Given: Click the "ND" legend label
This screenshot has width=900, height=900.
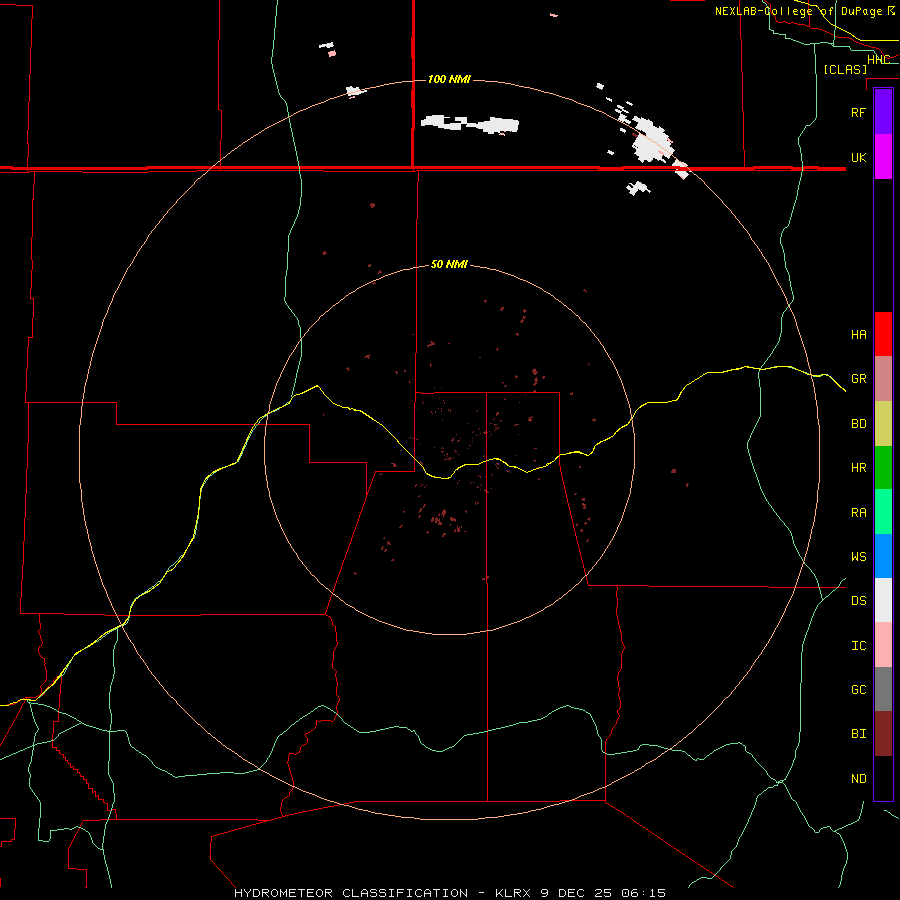Looking at the screenshot, I should tap(858, 779).
